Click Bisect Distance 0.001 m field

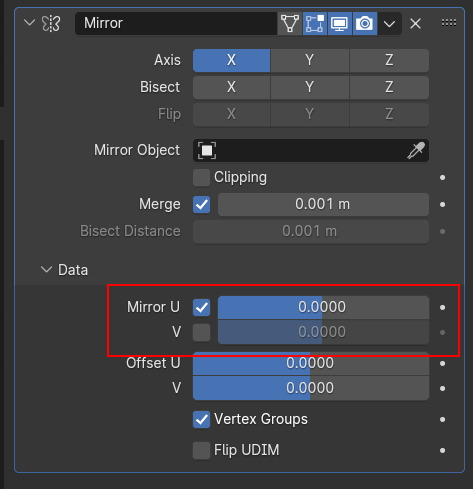(x=311, y=231)
